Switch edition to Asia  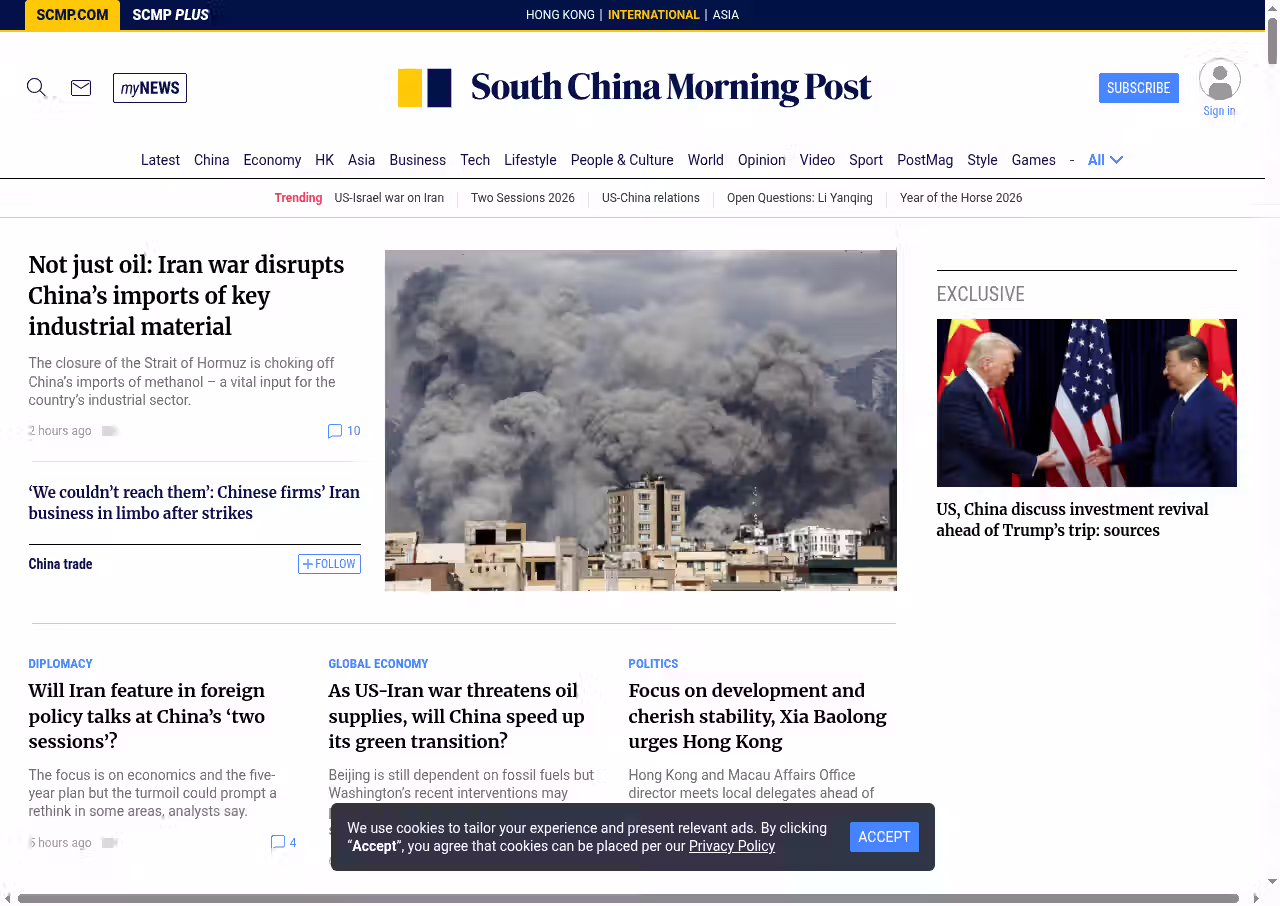point(725,15)
